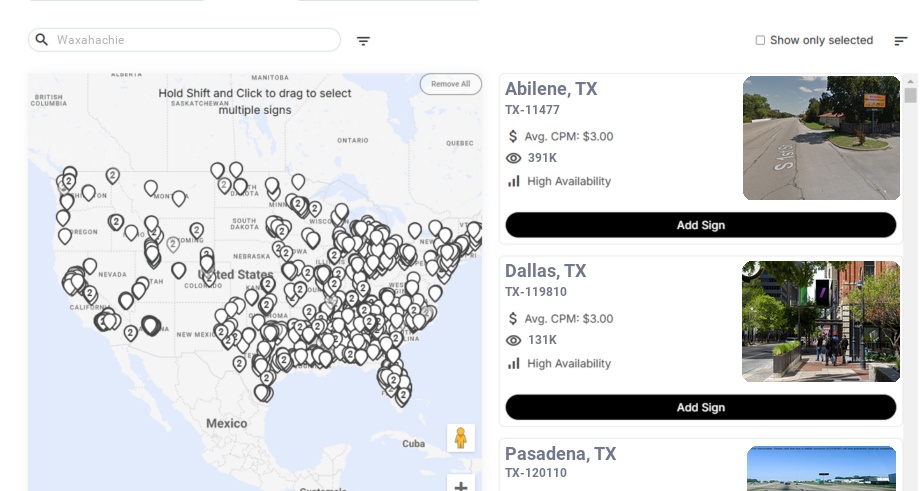Click the Pasadena, TX listing title
Screen dimensions: 920x491
coord(560,454)
